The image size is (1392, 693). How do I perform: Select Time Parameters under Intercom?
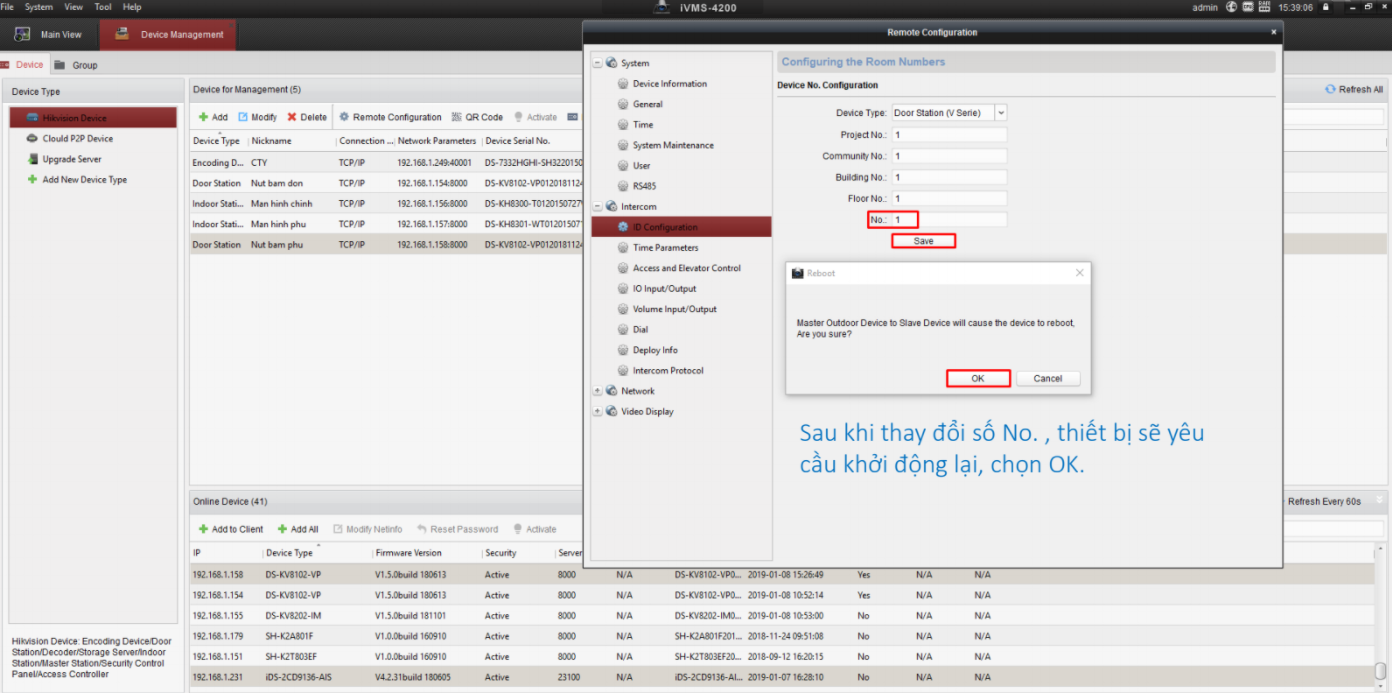665,247
